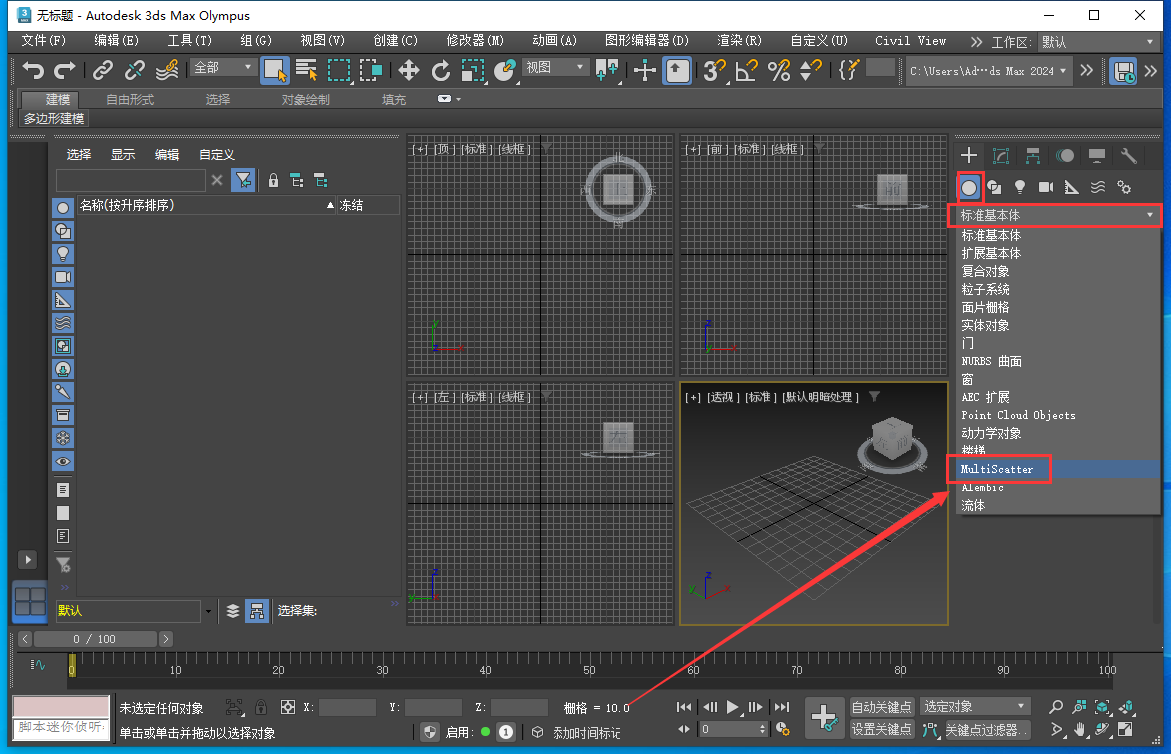This screenshot has width=1171, height=754.
Task: Switch to Lights creation category
Action: 1020,187
